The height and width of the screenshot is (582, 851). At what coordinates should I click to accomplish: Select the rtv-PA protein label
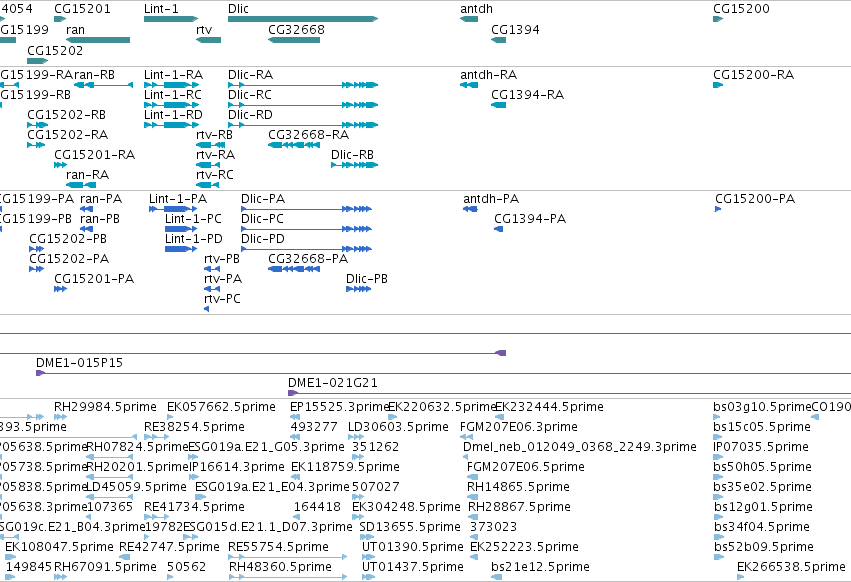pos(223,280)
